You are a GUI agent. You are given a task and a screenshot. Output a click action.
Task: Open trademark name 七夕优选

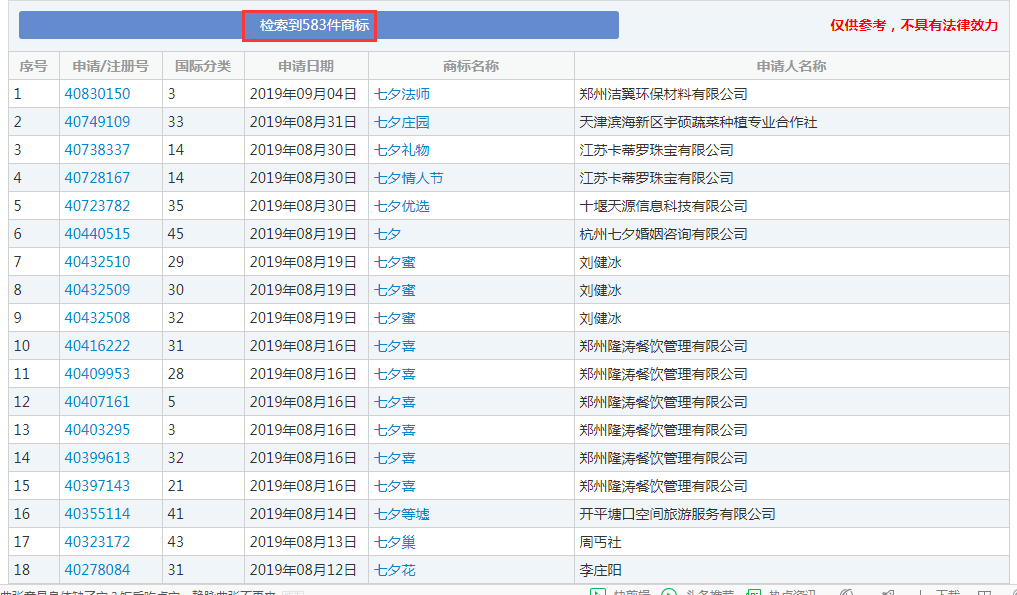[x=402, y=206]
